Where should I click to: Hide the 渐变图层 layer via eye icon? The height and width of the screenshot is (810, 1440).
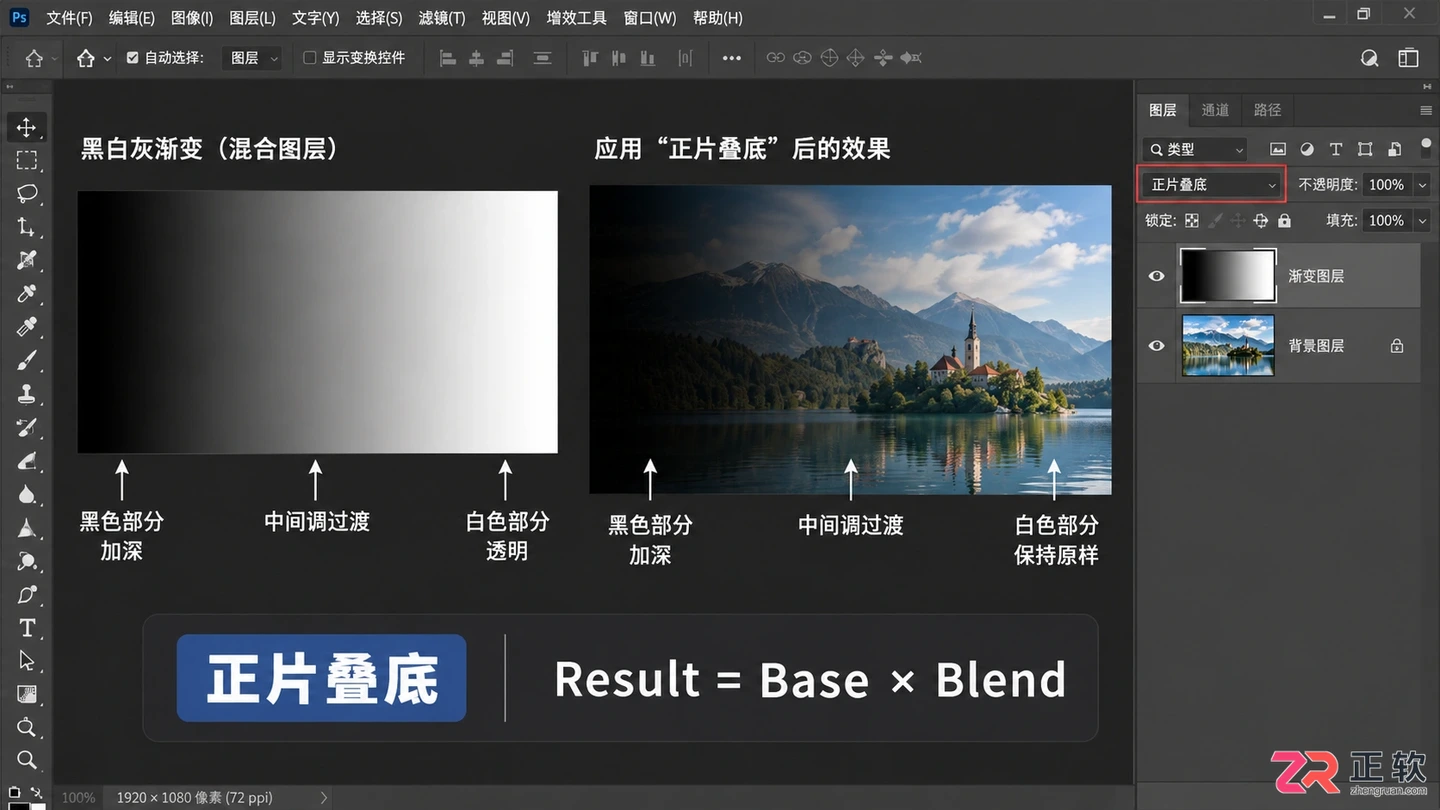1157,275
